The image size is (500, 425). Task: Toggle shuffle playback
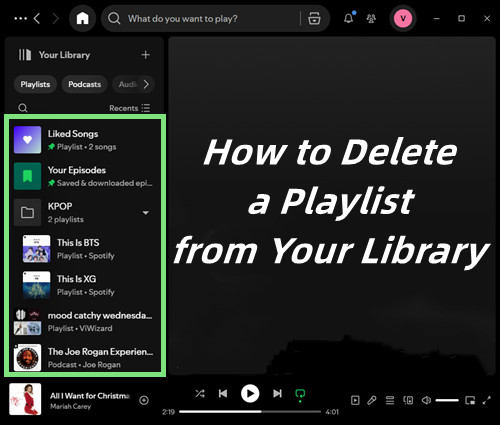(x=200, y=393)
